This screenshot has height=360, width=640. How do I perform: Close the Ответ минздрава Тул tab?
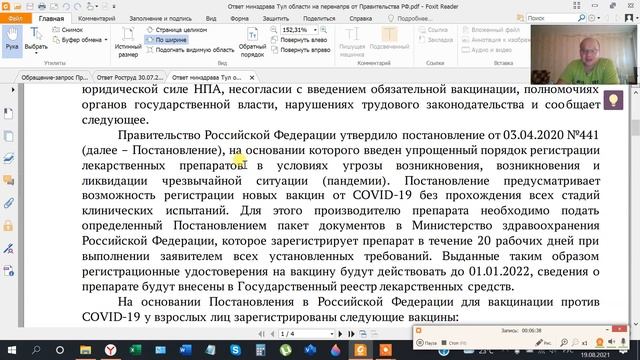tap(252, 77)
